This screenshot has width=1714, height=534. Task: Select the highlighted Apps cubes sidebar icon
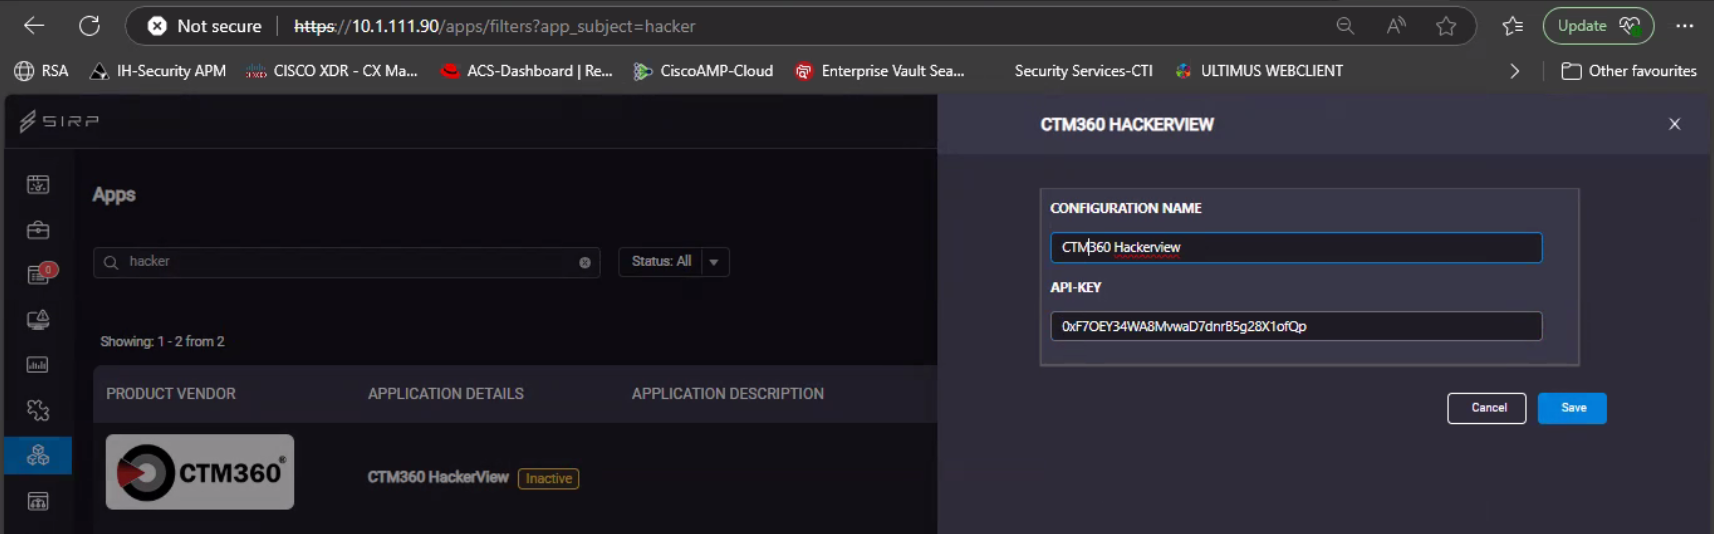(38, 455)
